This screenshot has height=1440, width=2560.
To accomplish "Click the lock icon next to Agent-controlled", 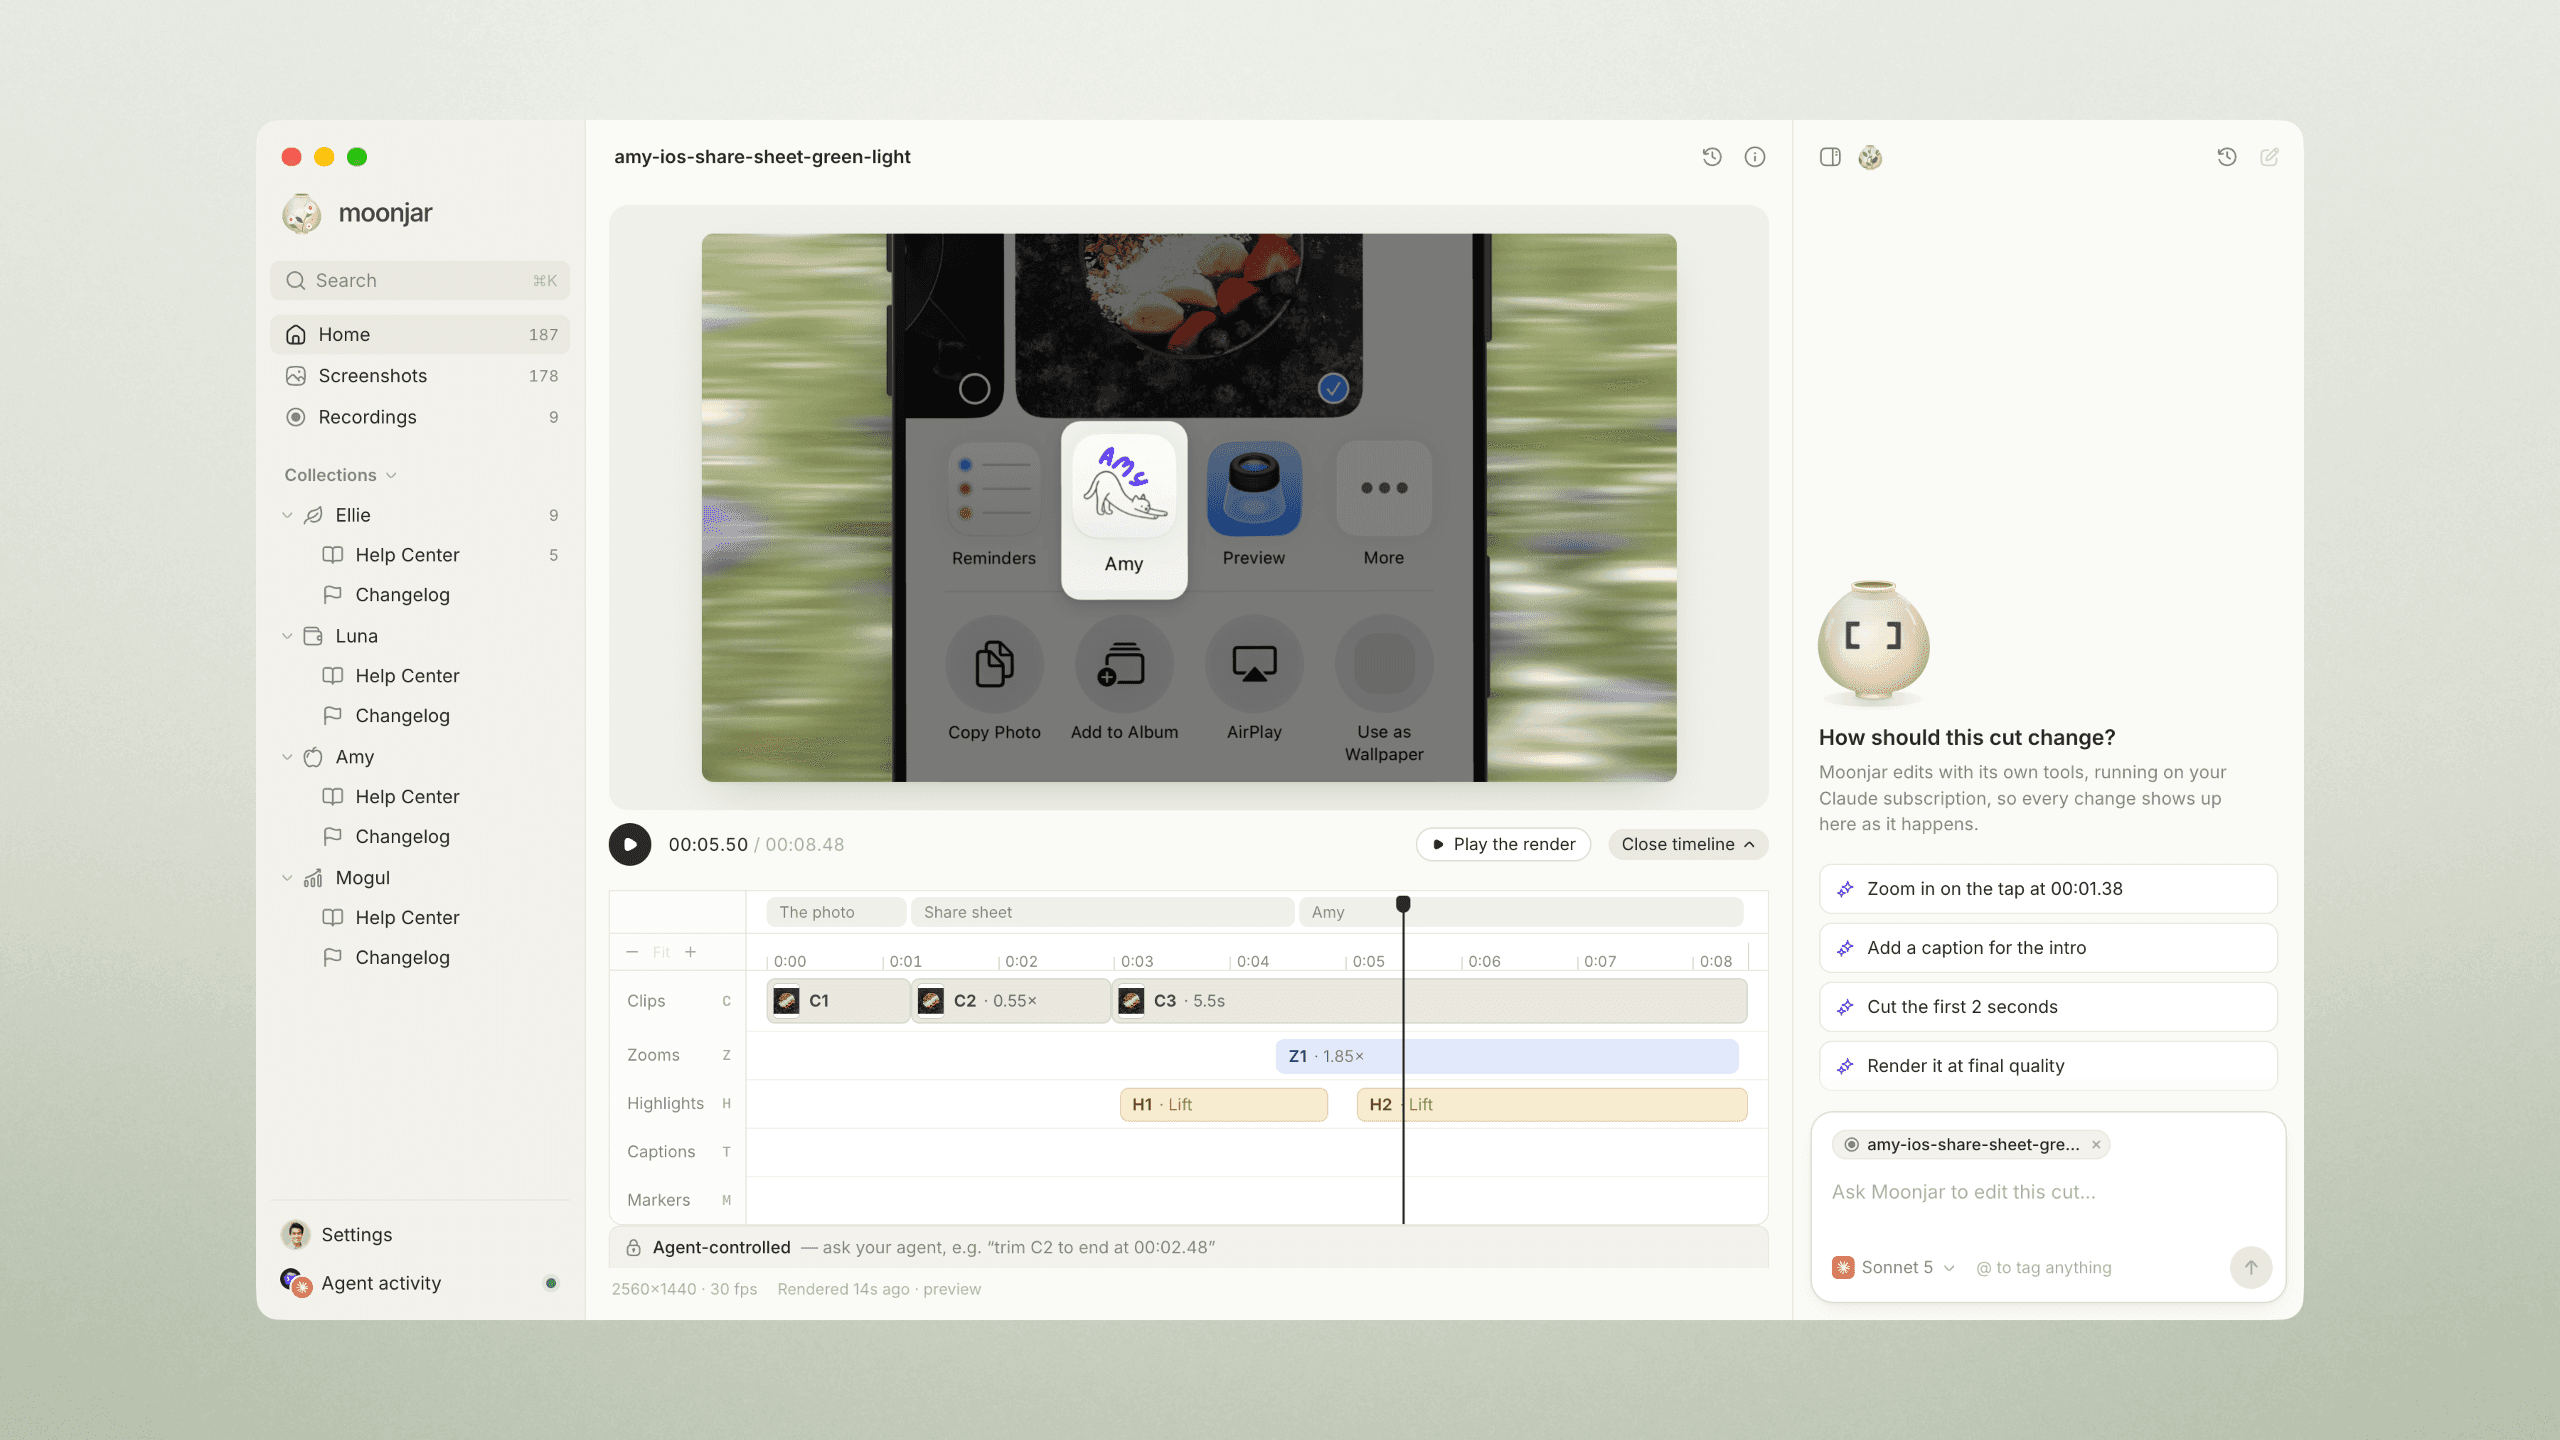I will (x=633, y=1248).
